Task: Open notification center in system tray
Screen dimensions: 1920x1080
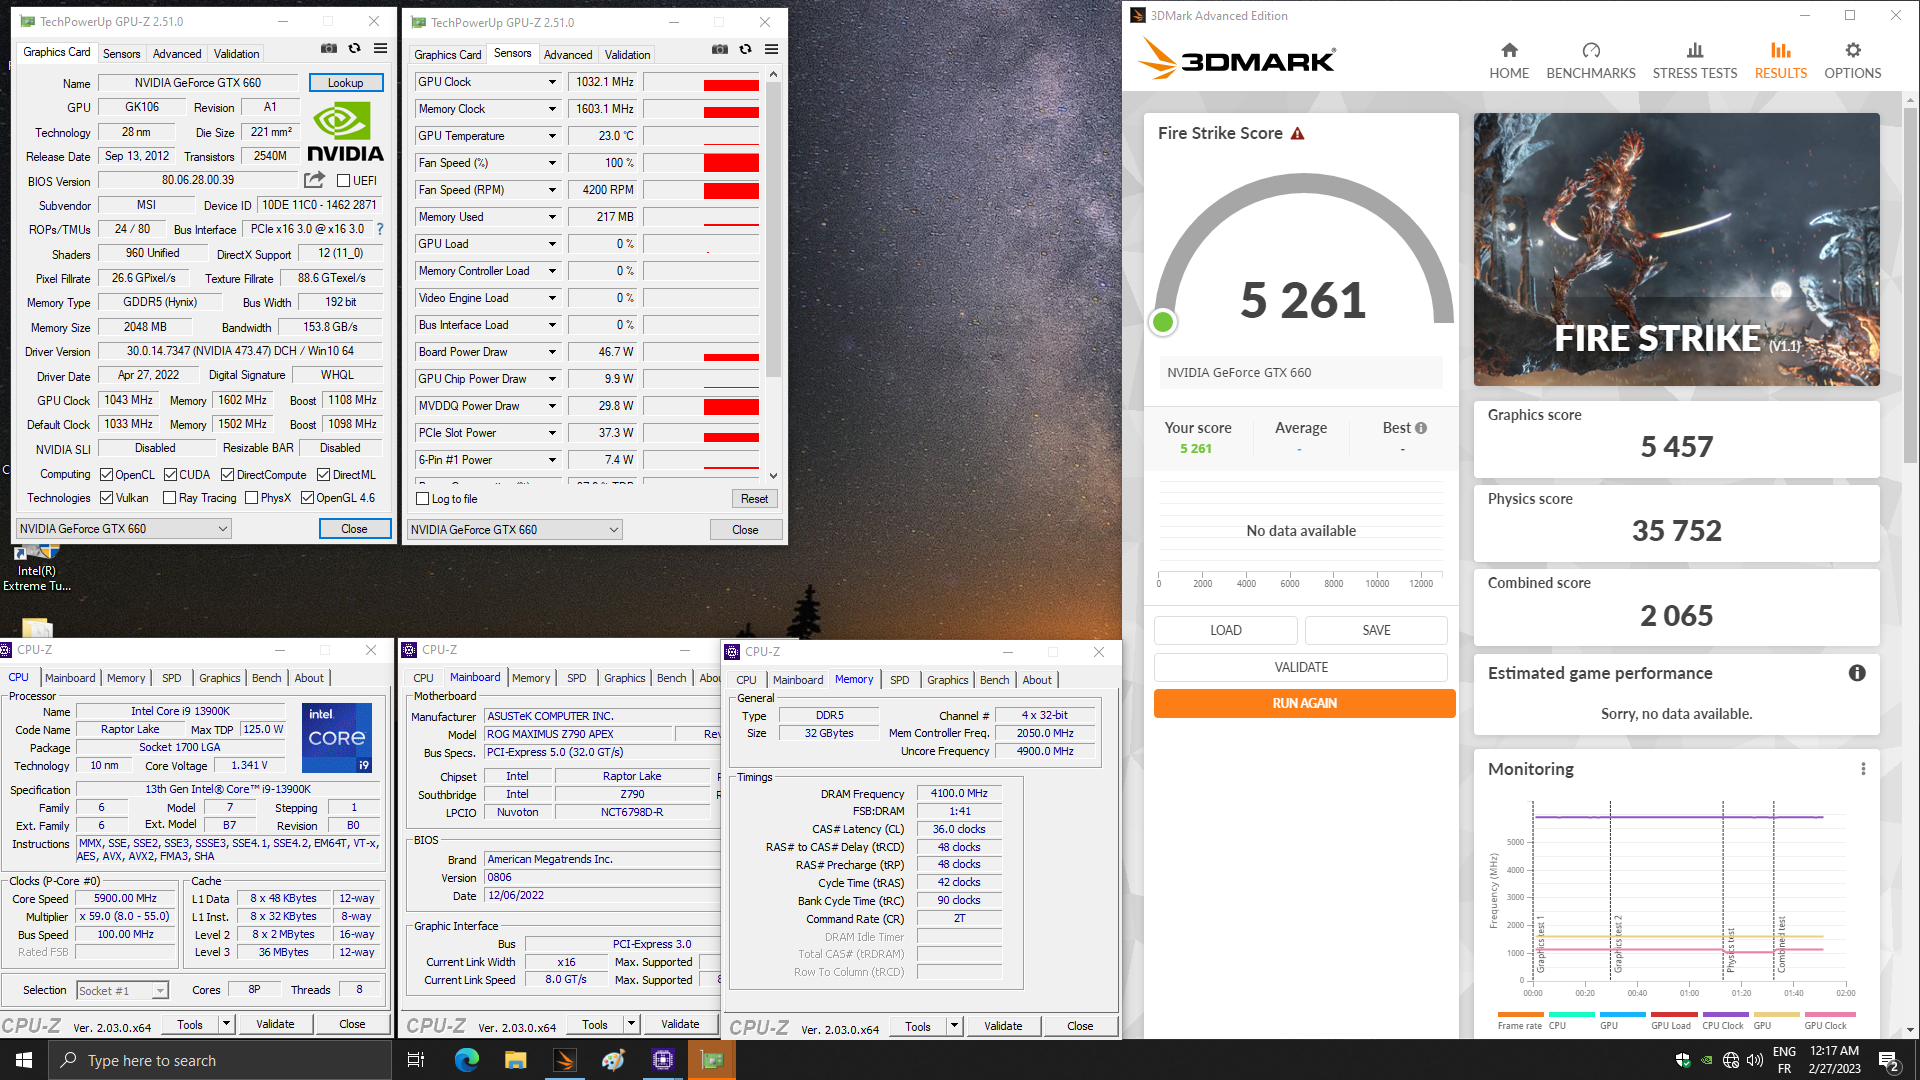Action: pyautogui.click(x=1889, y=1060)
